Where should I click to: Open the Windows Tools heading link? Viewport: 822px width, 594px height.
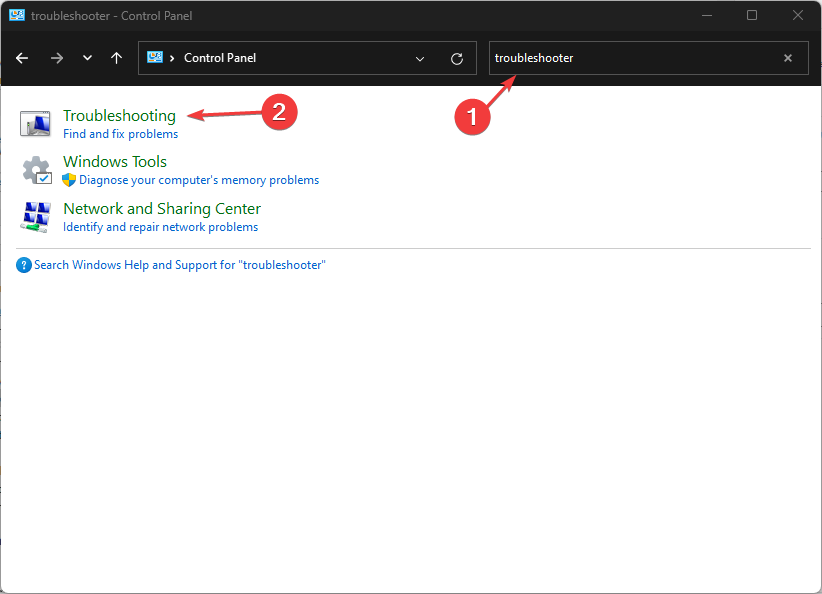pos(115,161)
